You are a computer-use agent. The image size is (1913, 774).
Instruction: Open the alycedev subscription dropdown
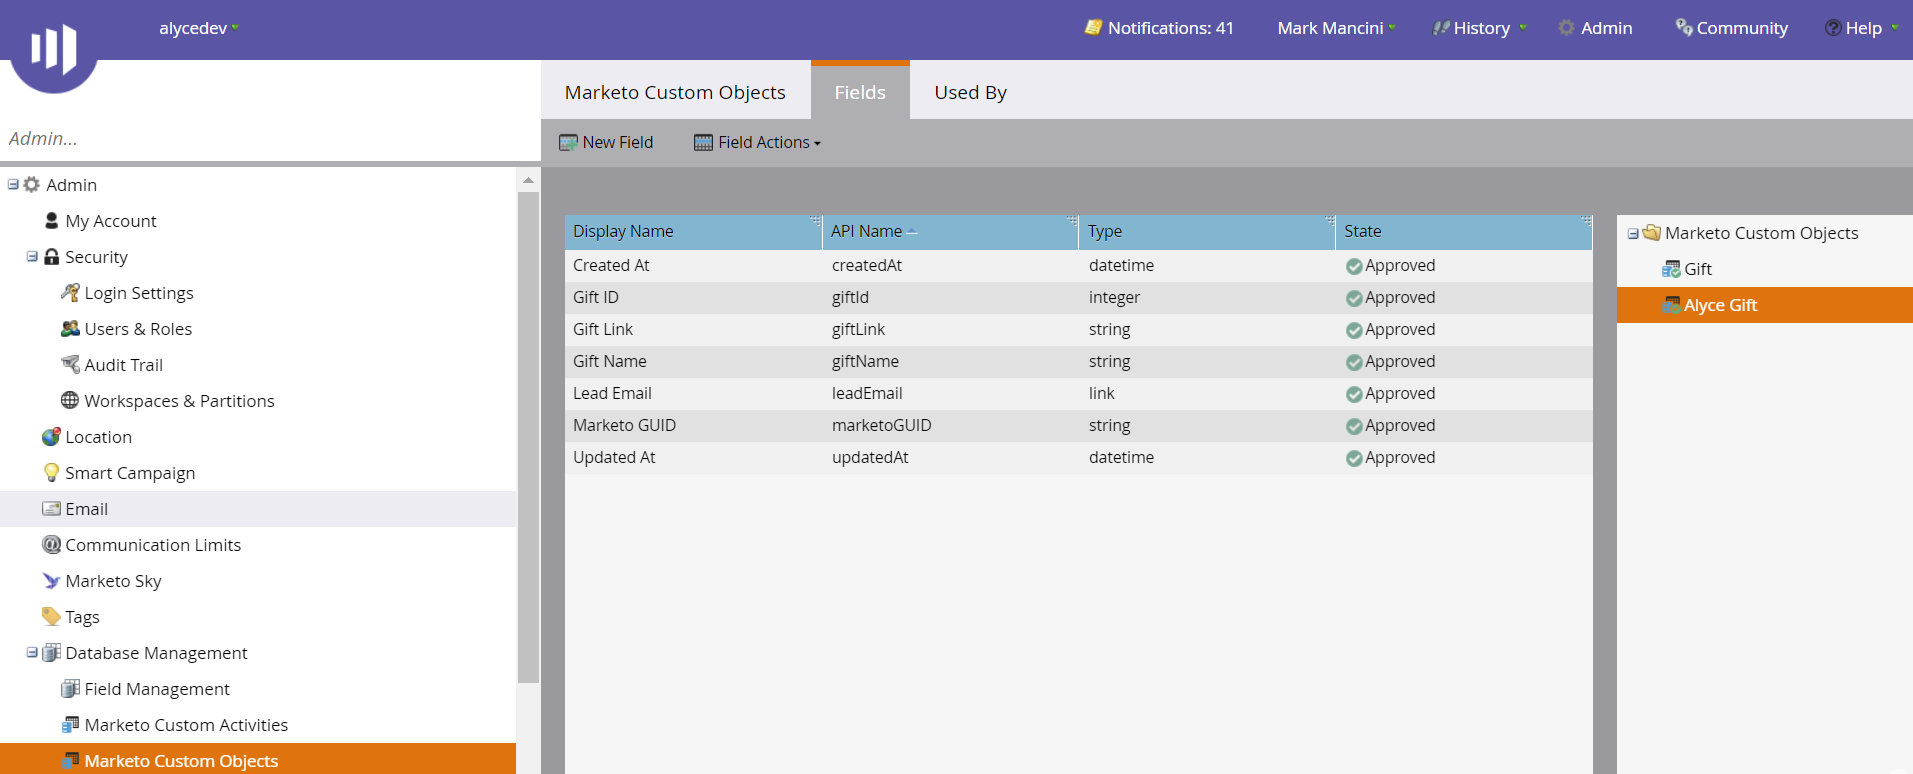click(x=199, y=28)
